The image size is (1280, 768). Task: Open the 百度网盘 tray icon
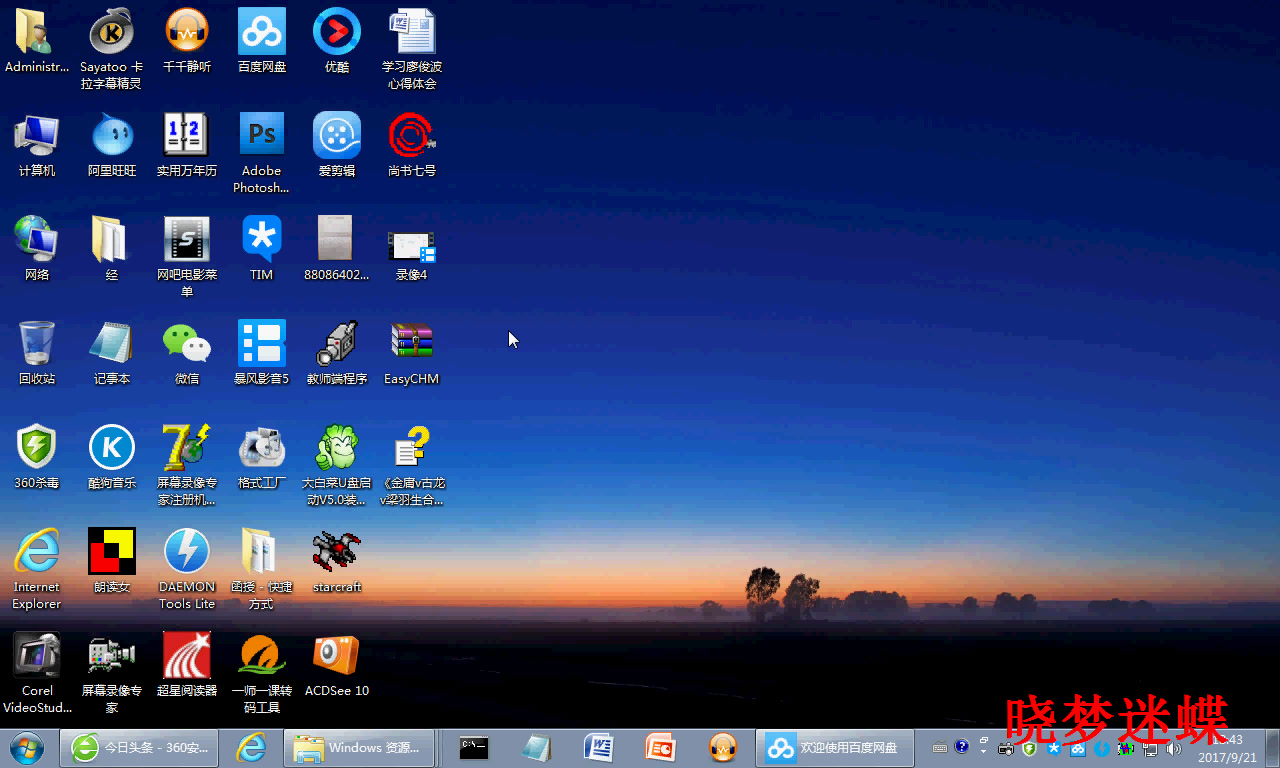click(x=1078, y=749)
